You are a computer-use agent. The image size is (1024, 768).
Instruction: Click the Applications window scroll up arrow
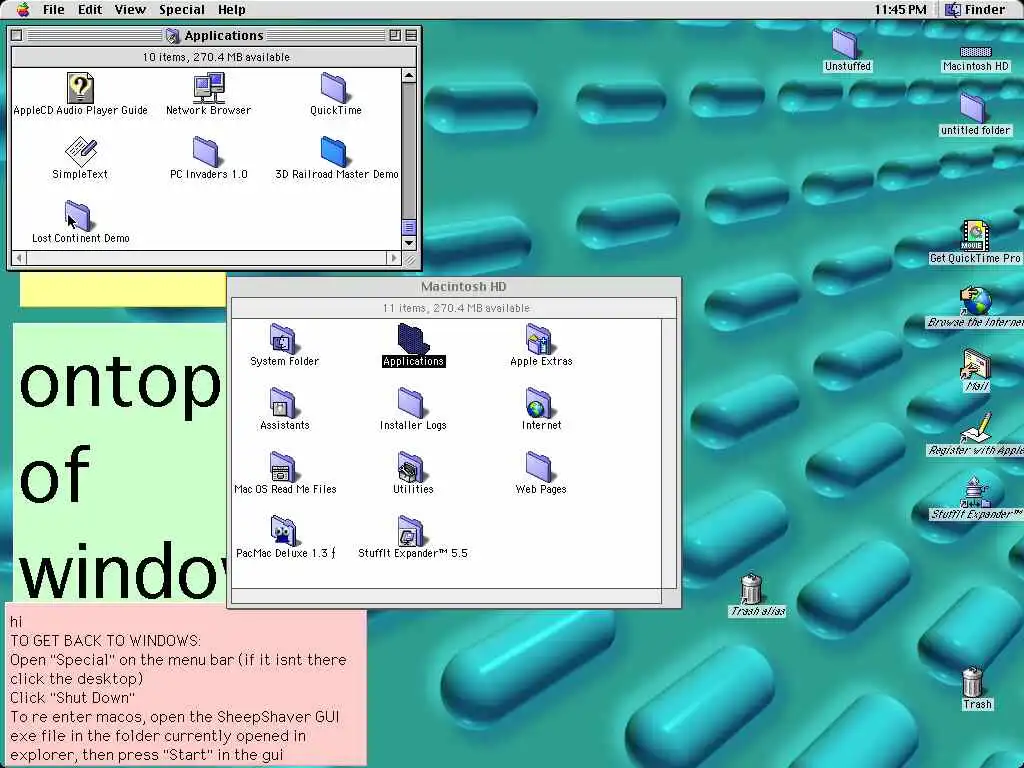coord(409,75)
